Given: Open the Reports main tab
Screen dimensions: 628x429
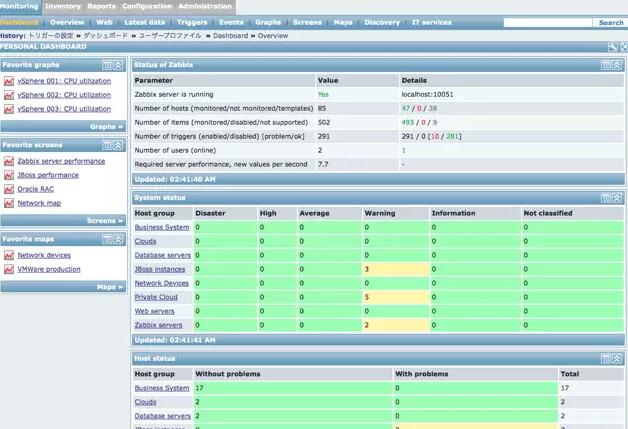Looking at the screenshot, I should pyautogui.click(x=101, y=6).
